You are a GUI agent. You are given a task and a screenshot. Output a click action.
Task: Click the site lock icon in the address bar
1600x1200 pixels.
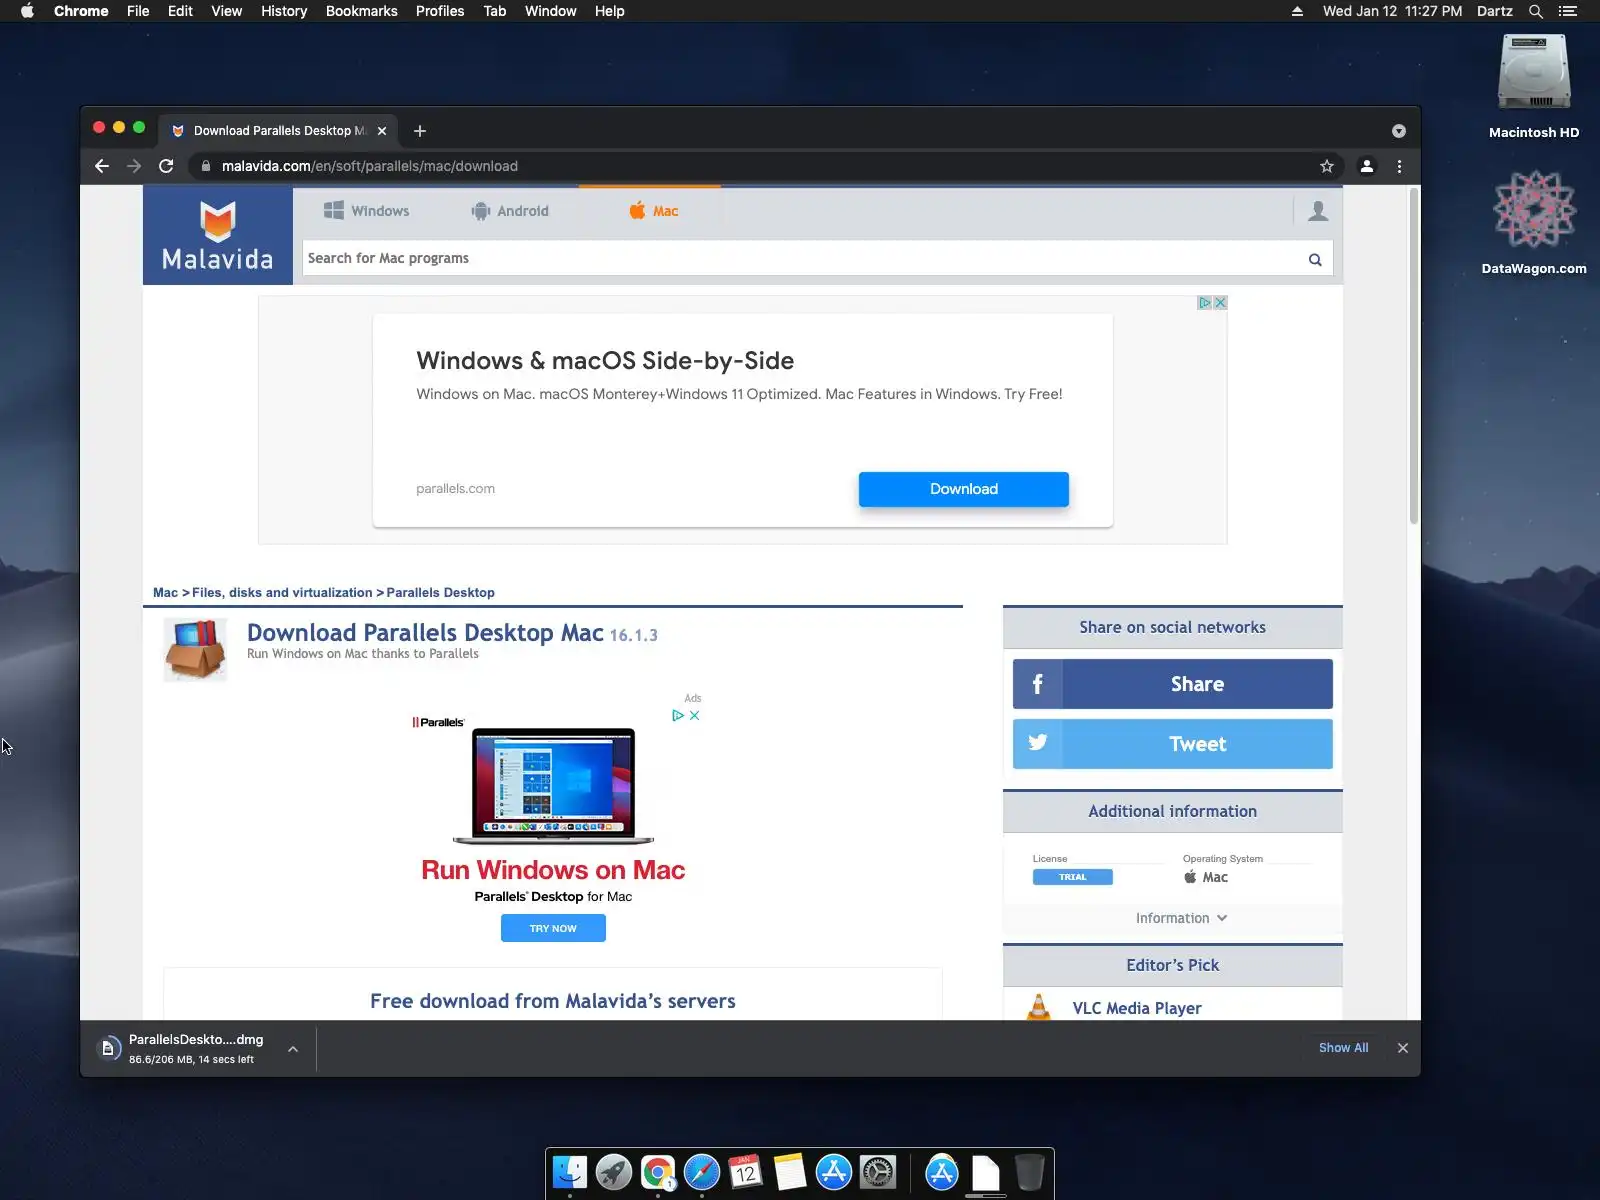205,166
